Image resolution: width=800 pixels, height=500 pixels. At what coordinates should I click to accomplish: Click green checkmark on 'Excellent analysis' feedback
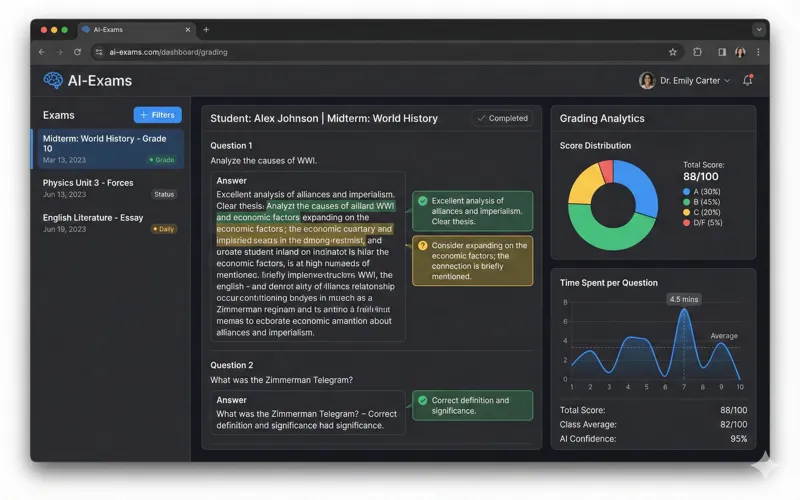click(x=422, y=201)
